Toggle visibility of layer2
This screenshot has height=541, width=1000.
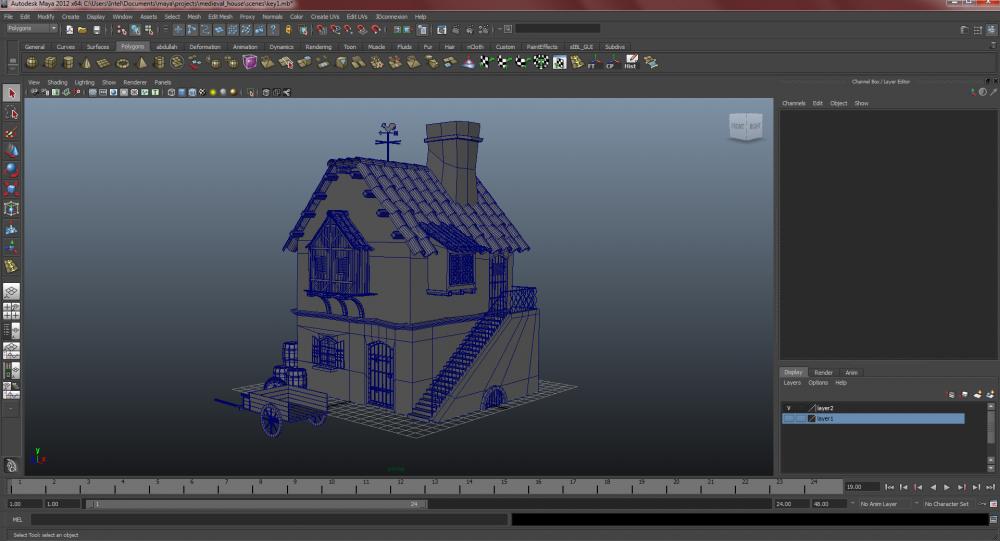[x=788, y=408]
